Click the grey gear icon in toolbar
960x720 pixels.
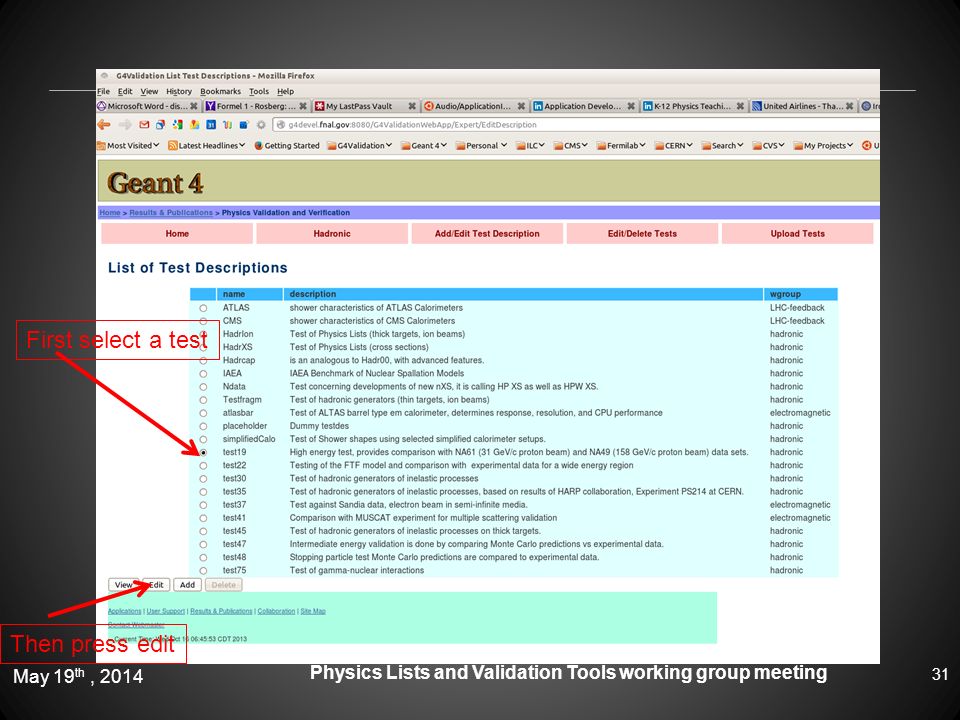pos(261,125)
